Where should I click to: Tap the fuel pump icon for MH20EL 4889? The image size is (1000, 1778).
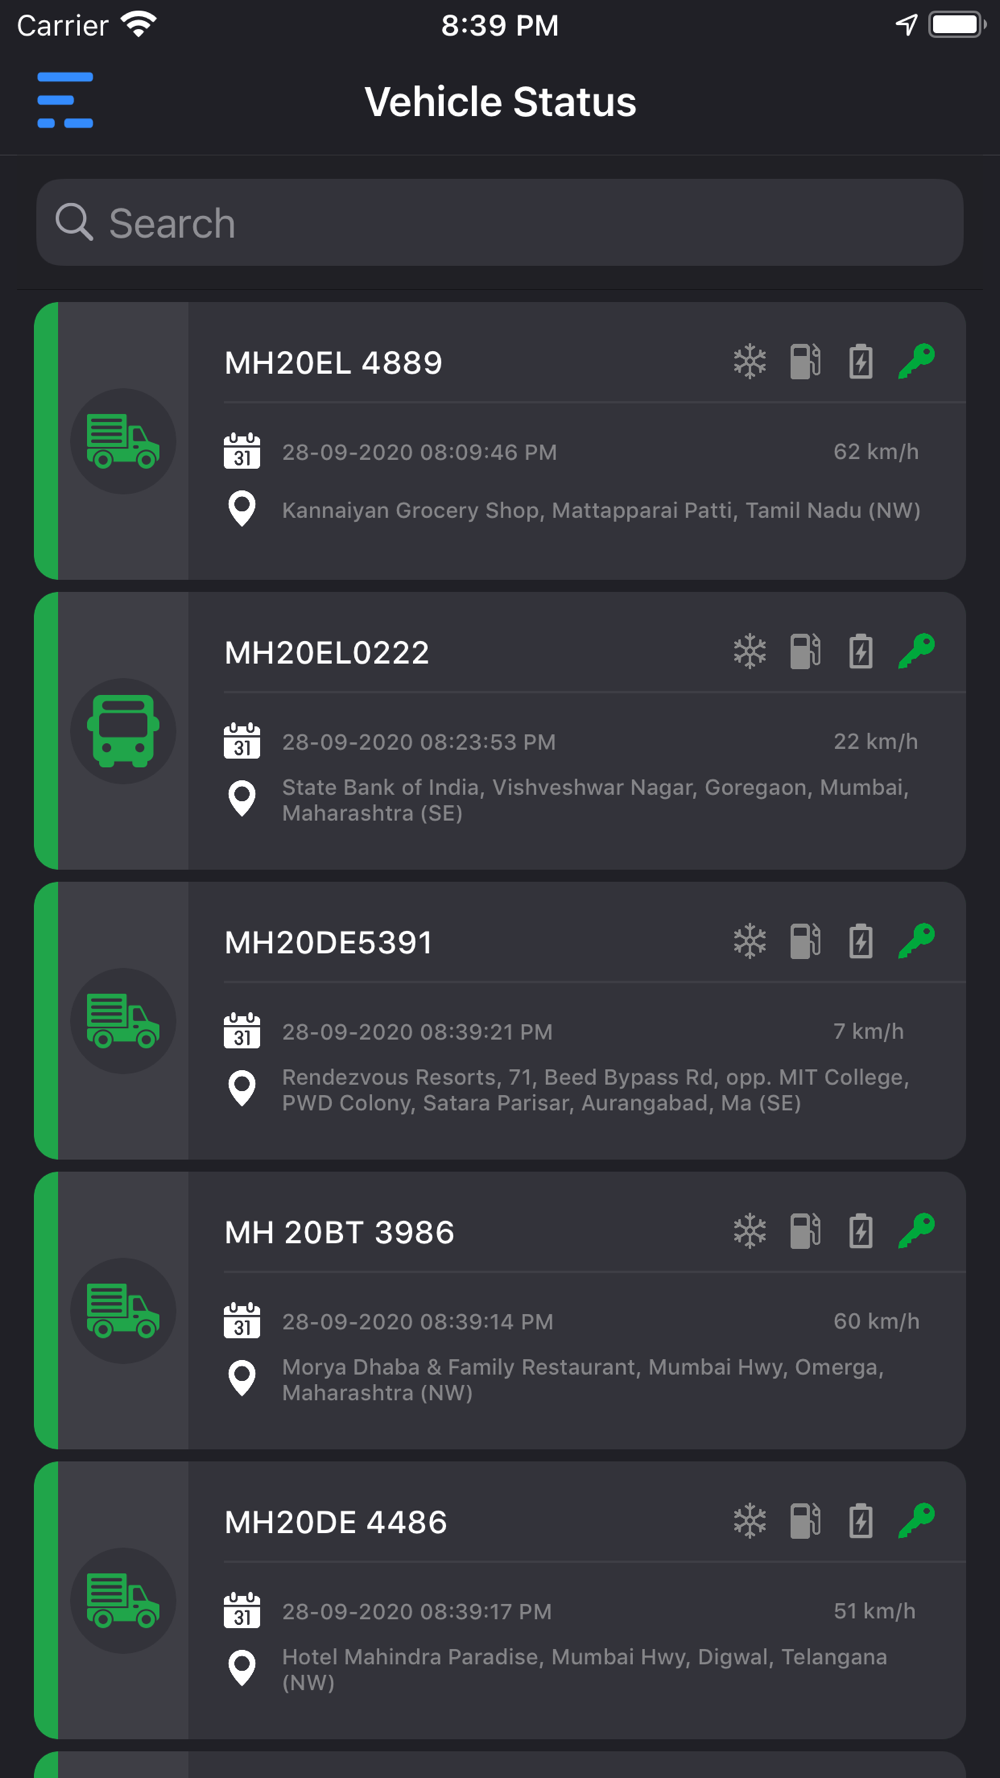[x=805, y=361]
